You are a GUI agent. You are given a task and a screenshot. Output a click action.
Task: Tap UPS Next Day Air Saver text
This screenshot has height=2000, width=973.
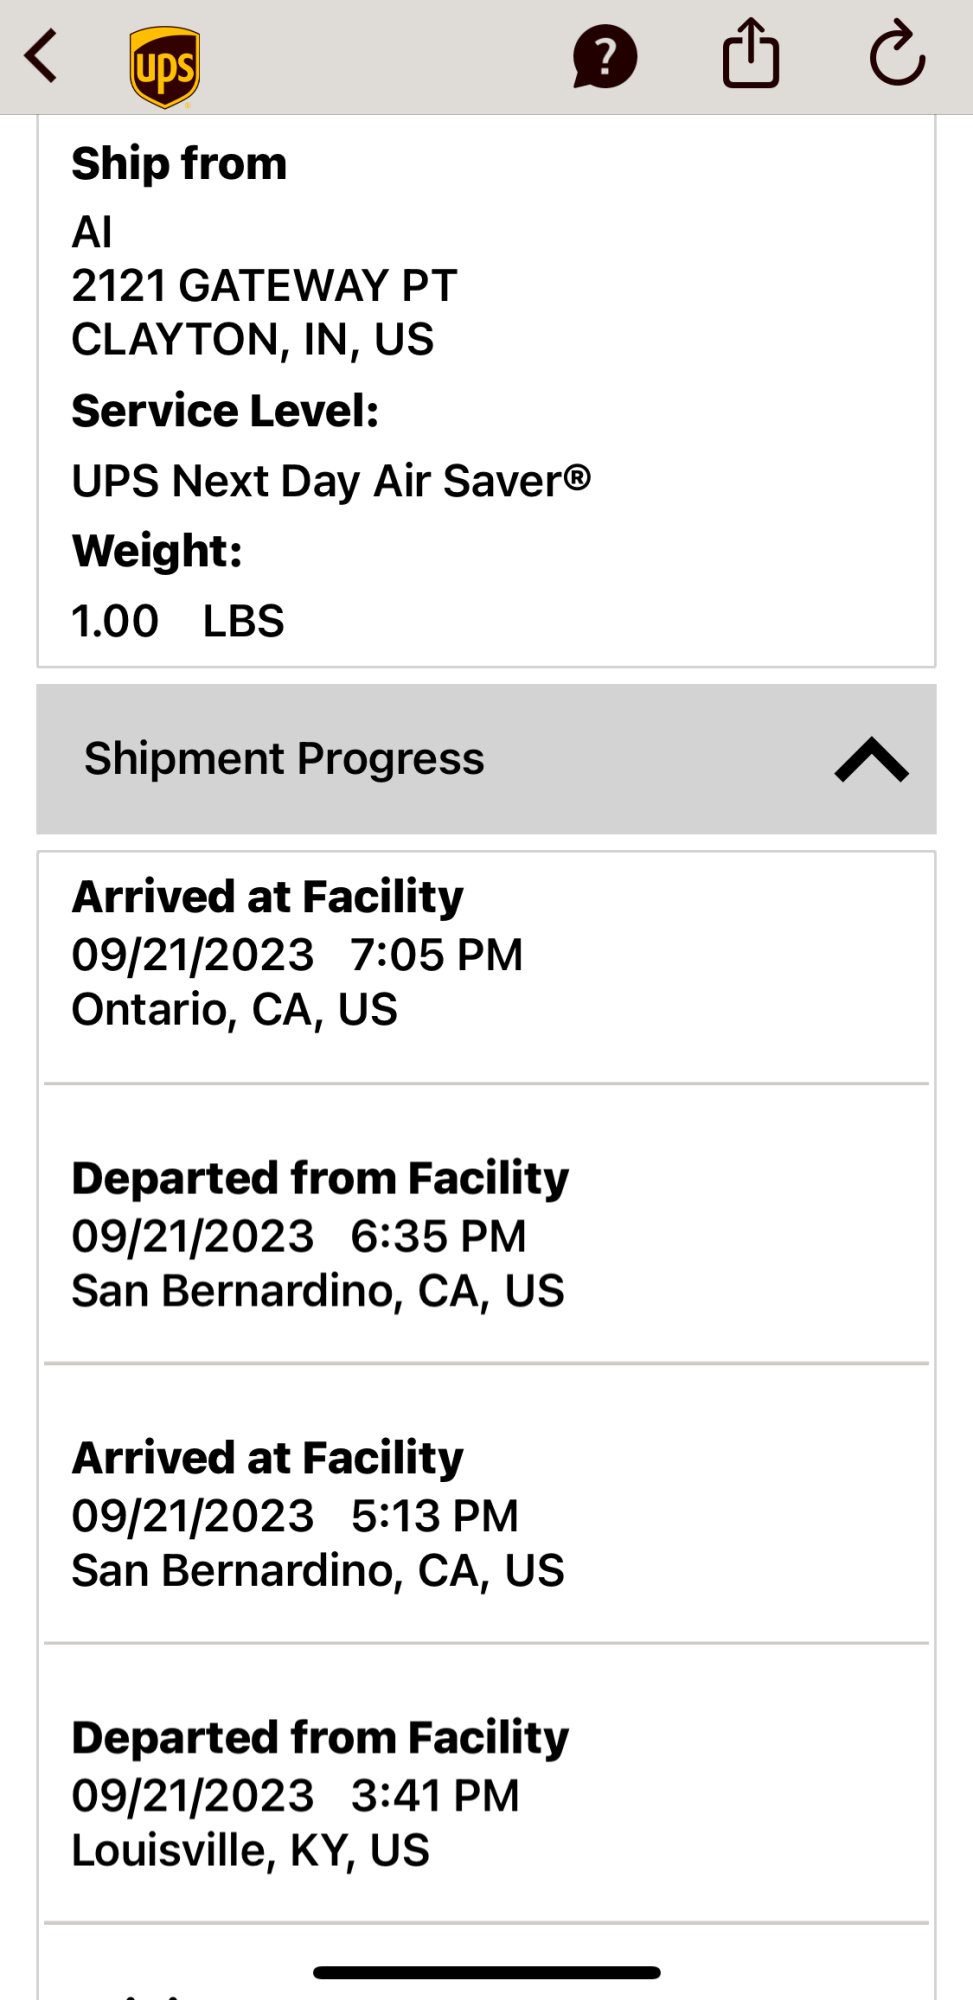tap(331, 481)
